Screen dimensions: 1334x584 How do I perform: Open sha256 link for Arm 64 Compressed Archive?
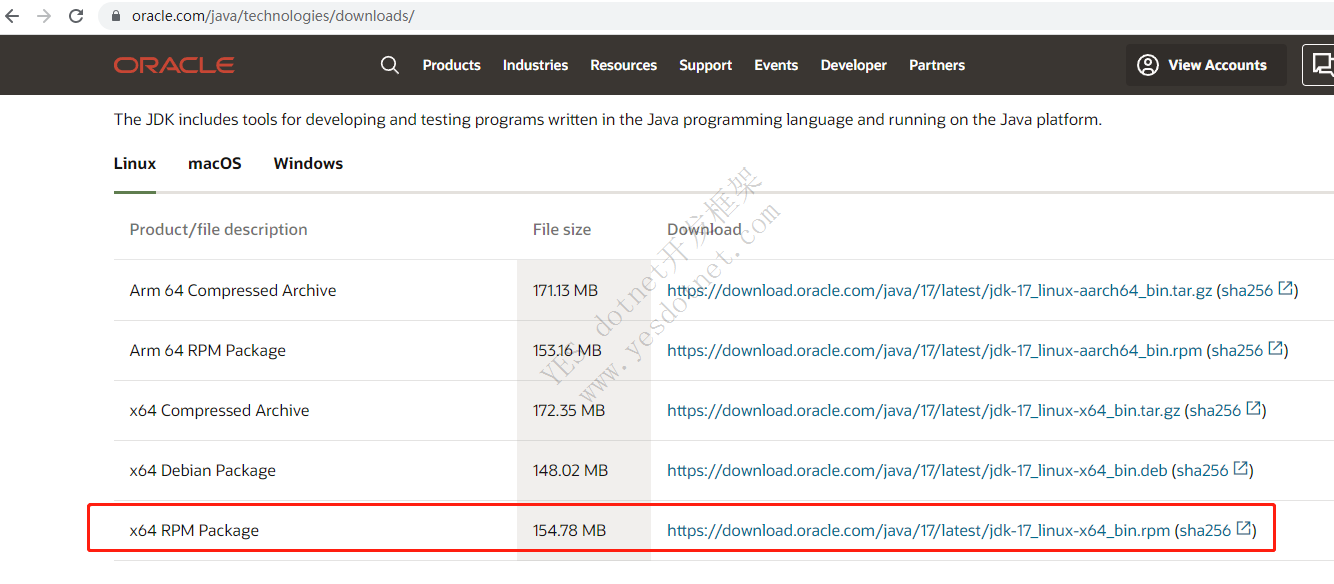(1247, 291)
